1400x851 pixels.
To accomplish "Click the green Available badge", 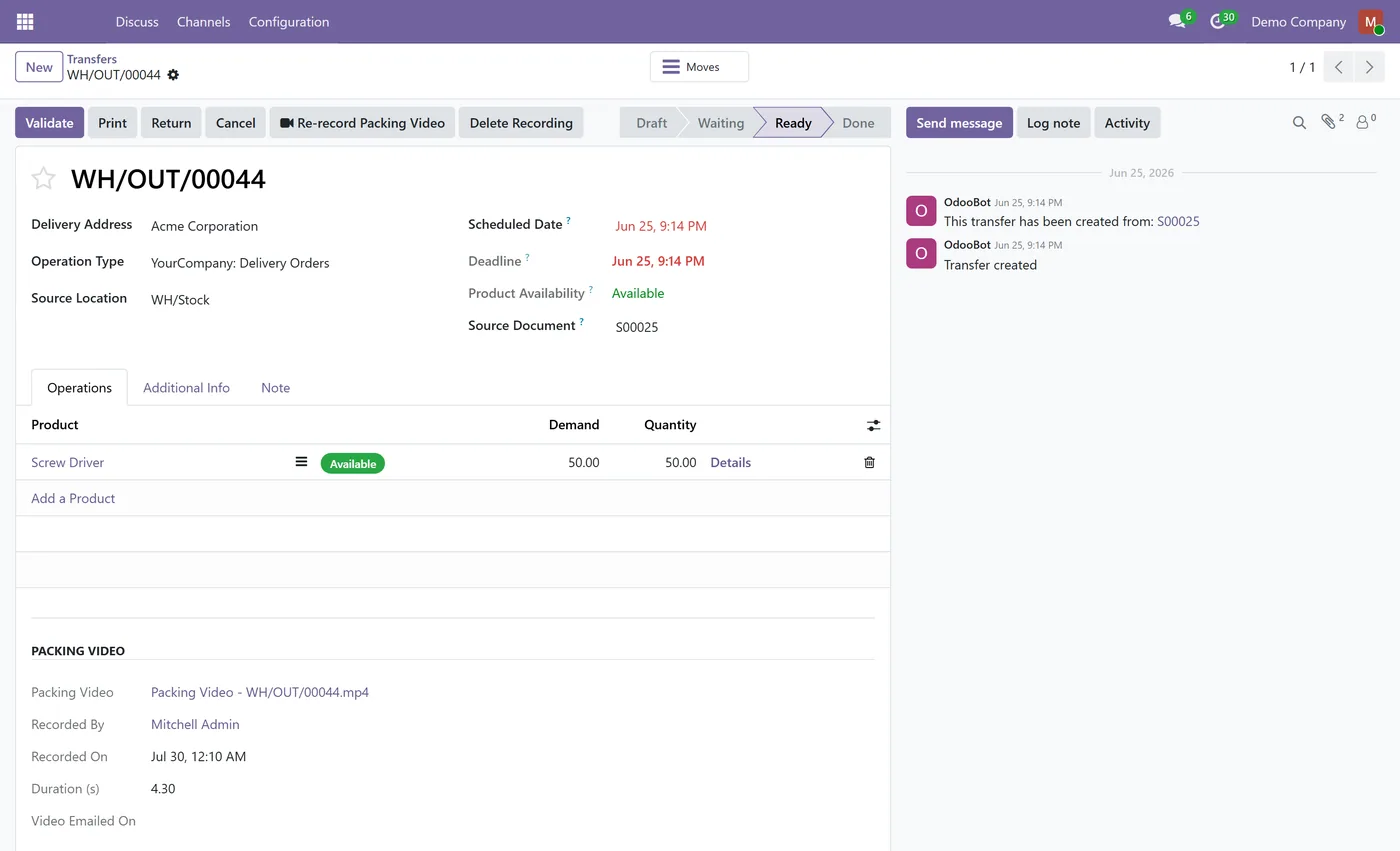I will [x=353, y=463].
